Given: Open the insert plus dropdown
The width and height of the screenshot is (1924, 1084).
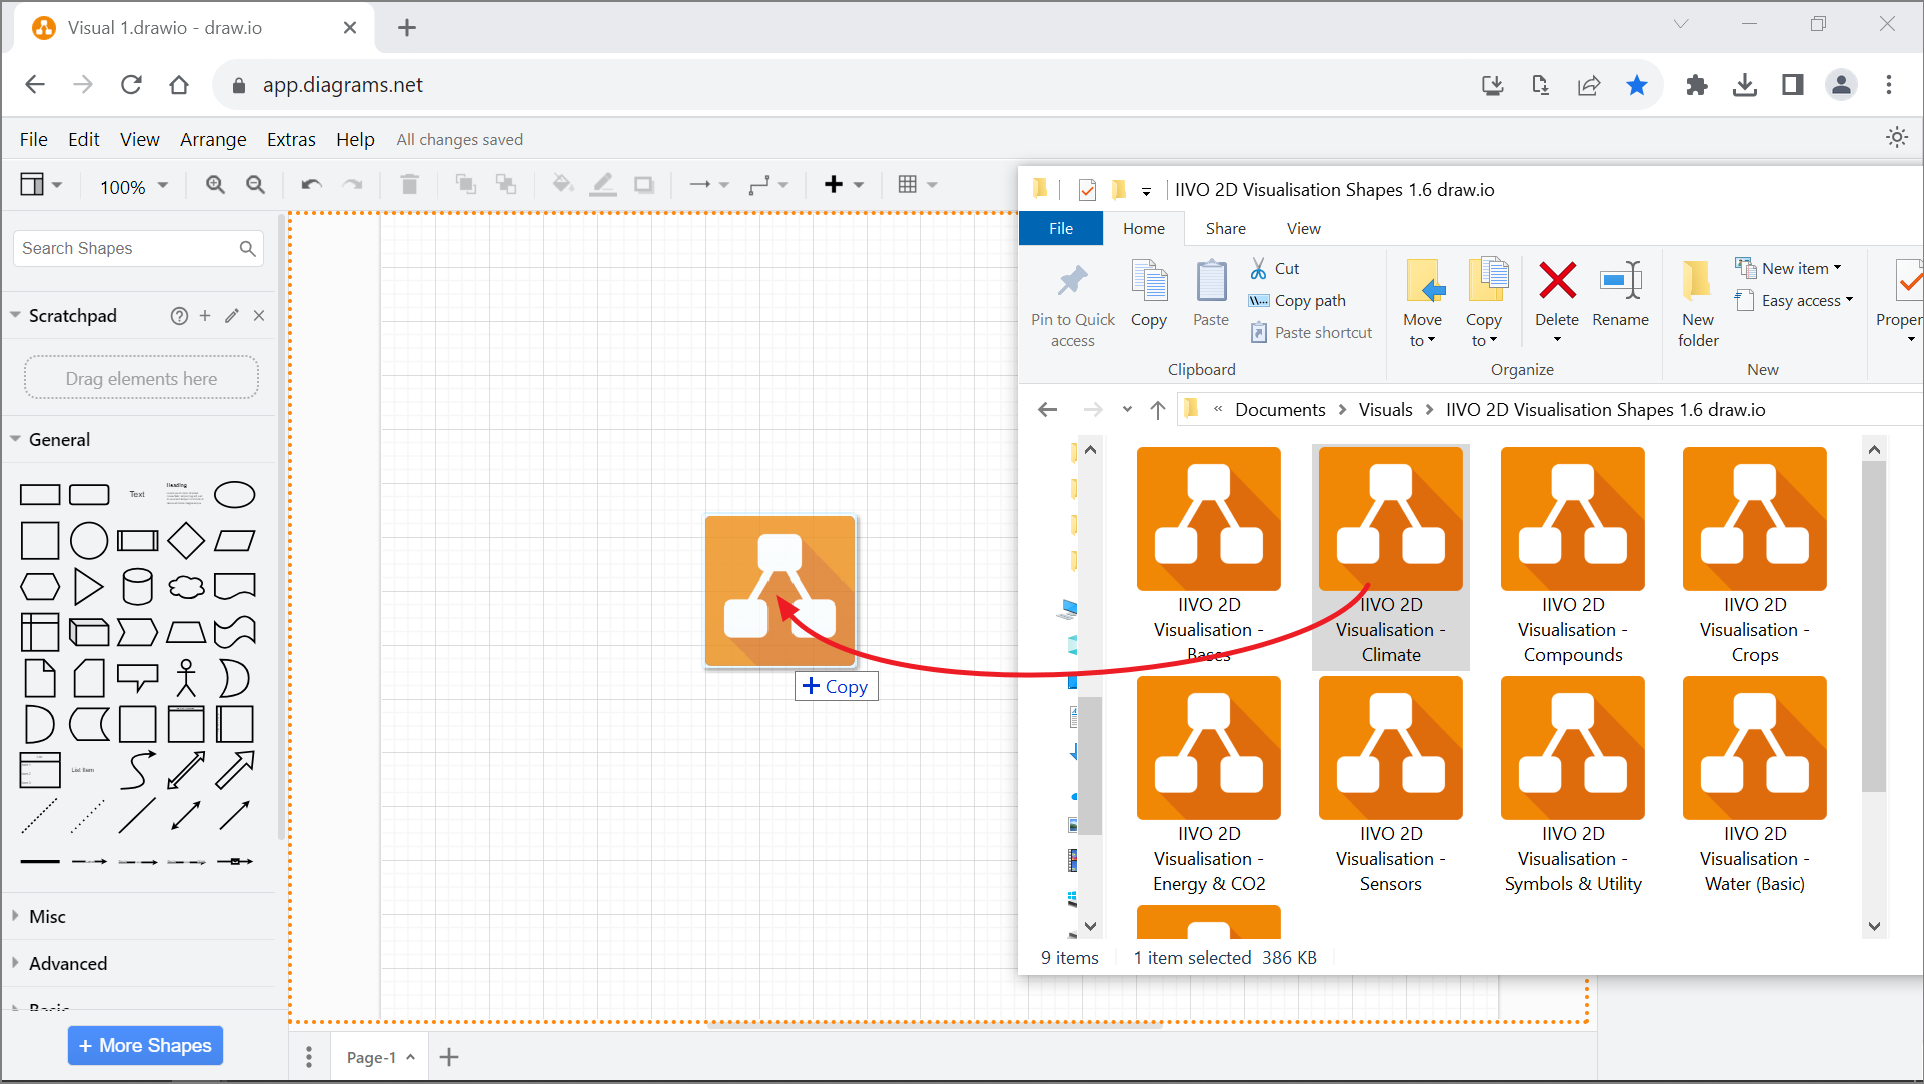Looking at the screenshot, I should (844, 185).
